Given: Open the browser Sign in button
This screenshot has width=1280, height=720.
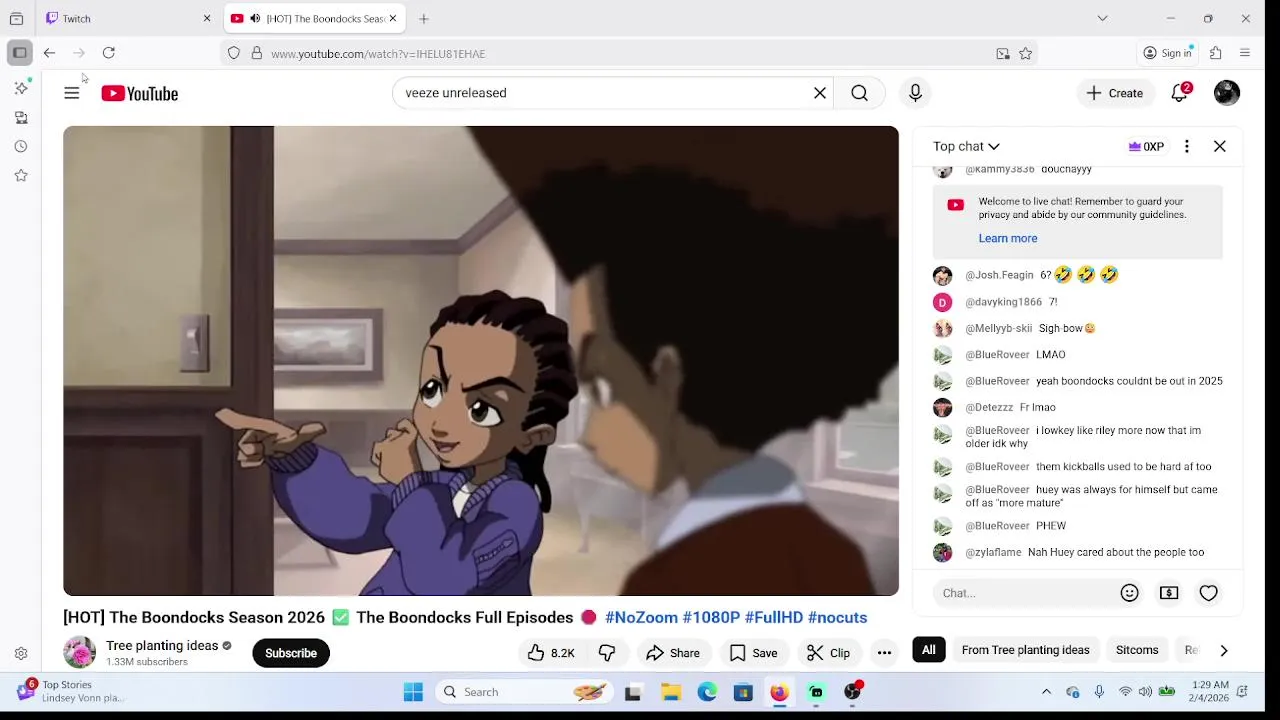Looking at the screenshot, I should [x=1168, y=53].
